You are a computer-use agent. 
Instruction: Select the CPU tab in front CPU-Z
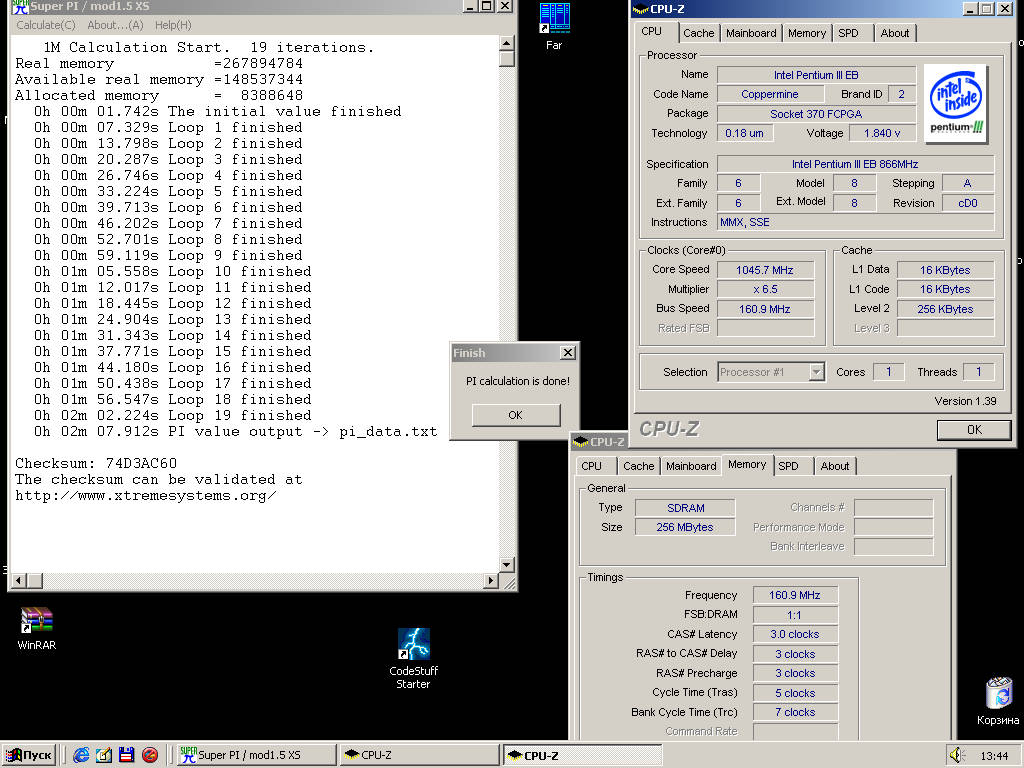(655, 31)
